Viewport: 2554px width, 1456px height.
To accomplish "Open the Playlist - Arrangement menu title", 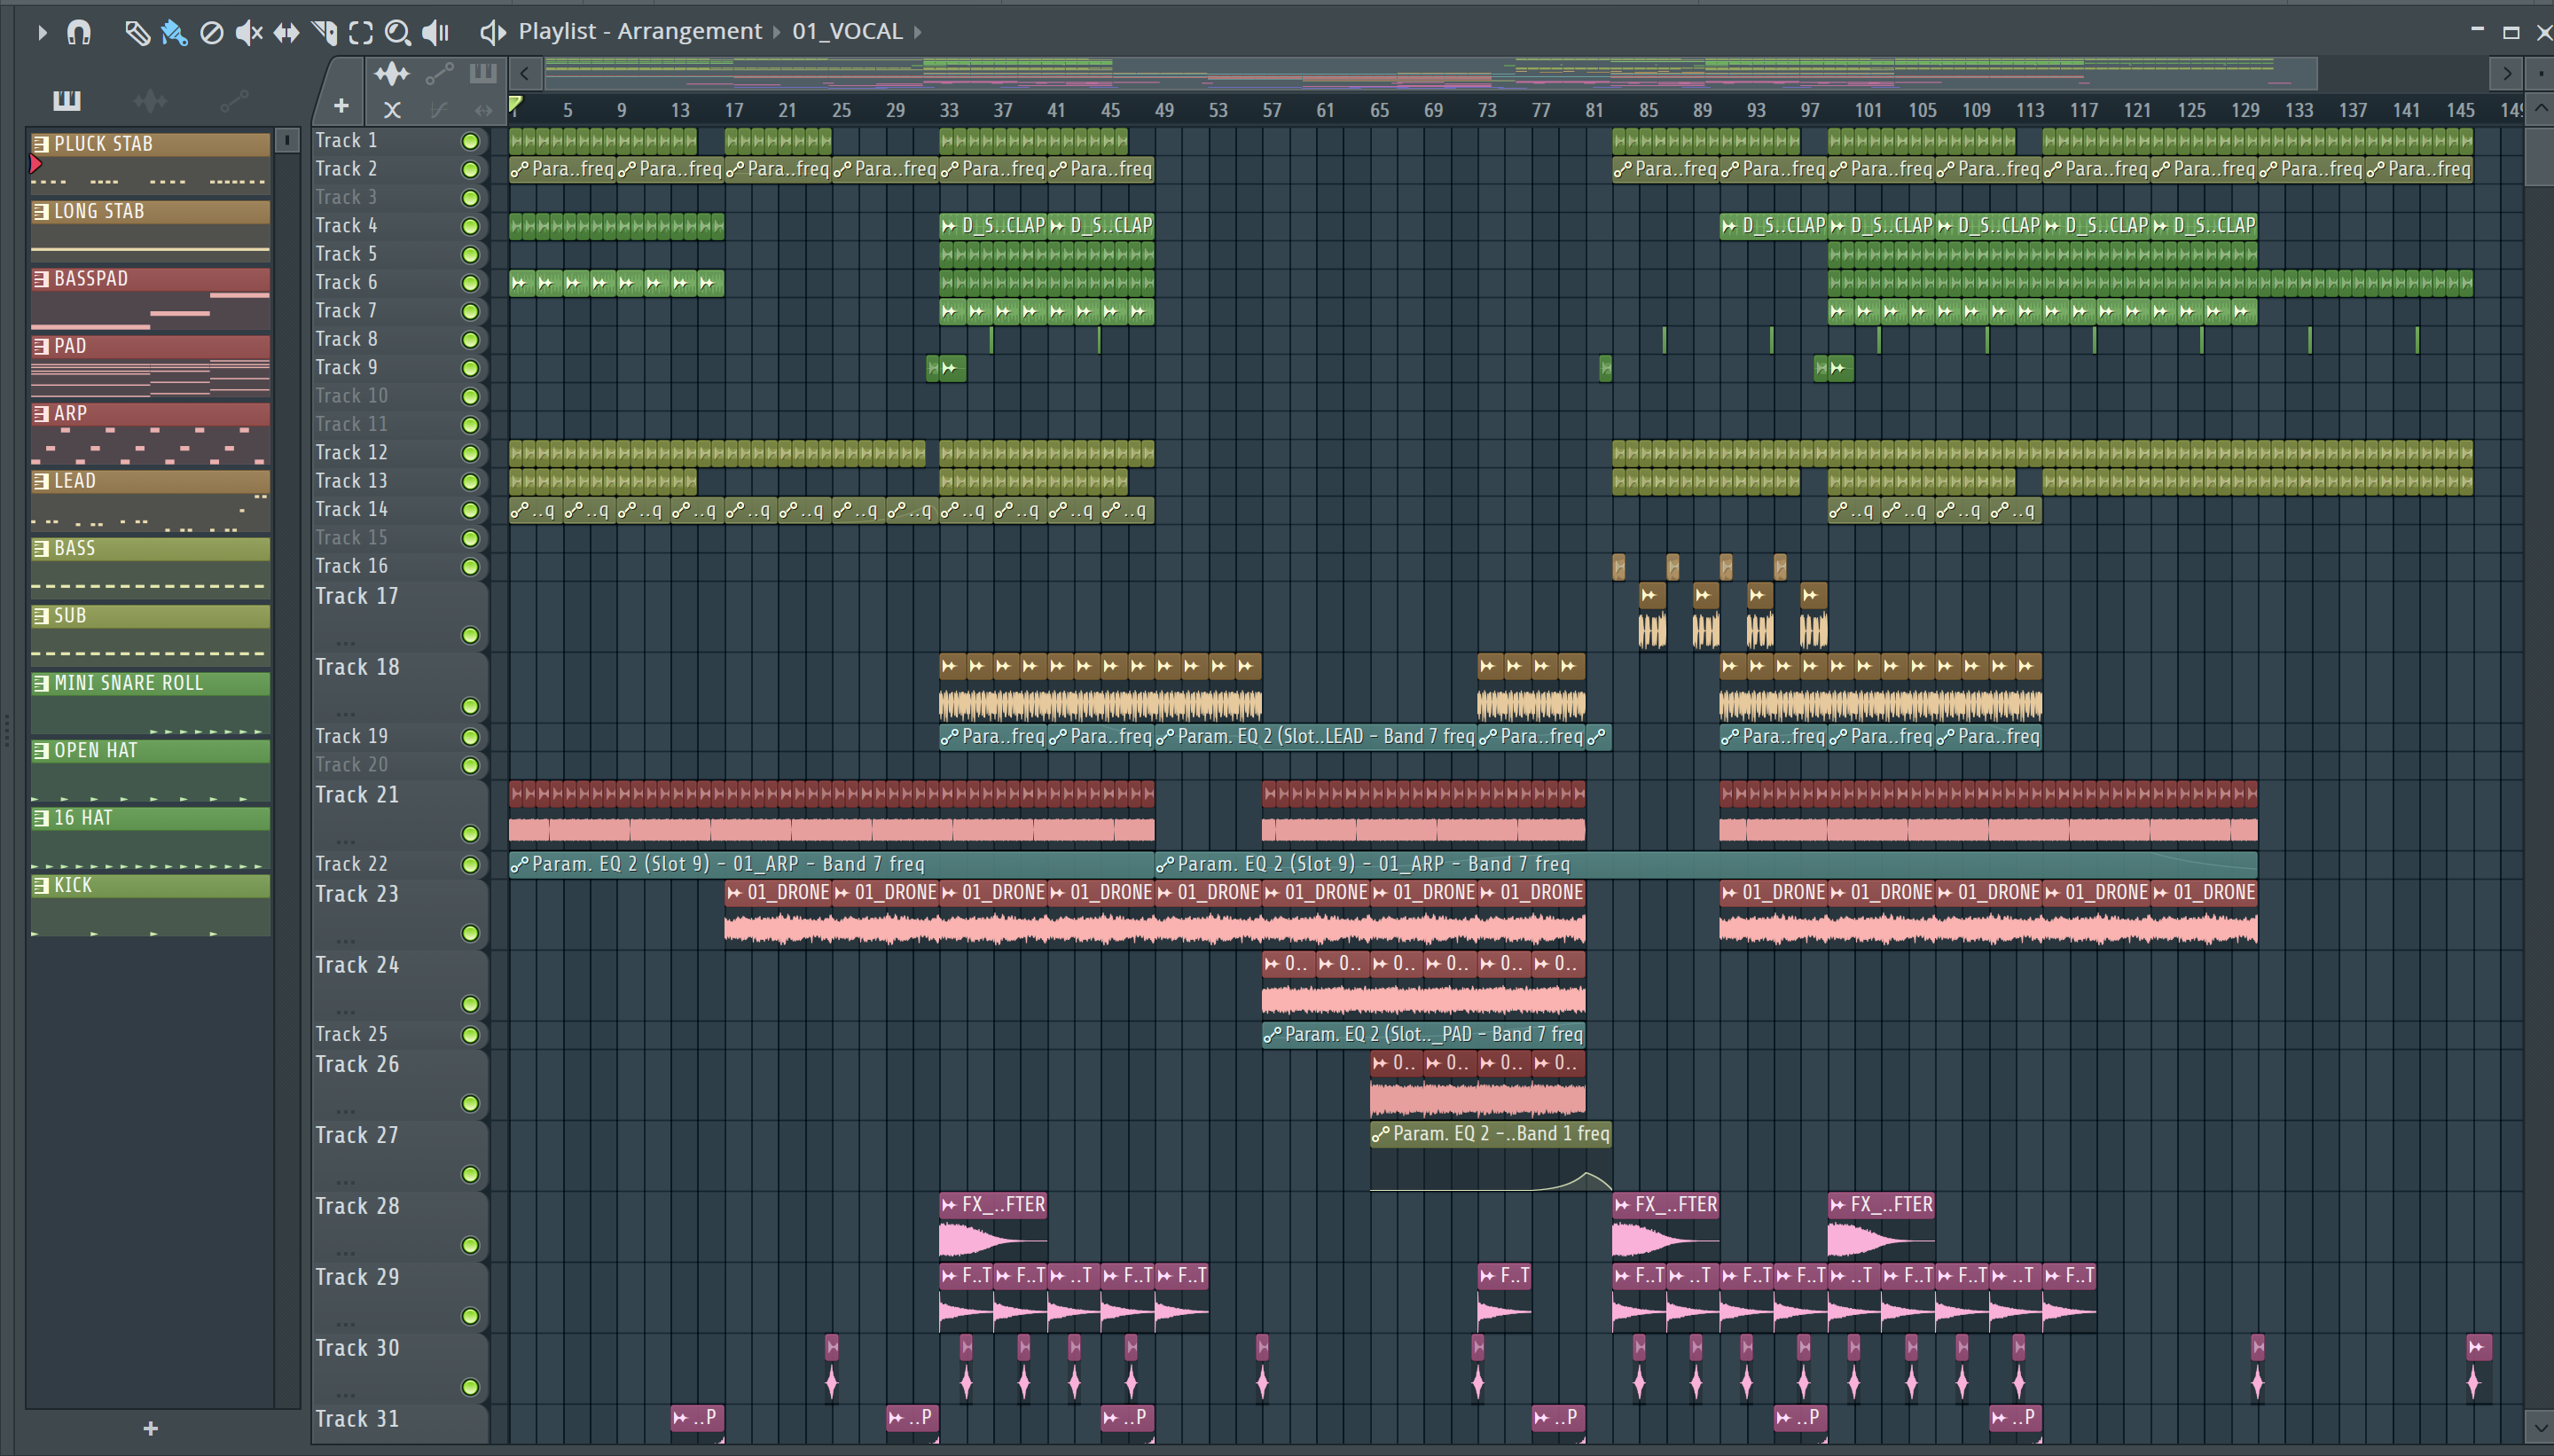I will click(640, 32).
